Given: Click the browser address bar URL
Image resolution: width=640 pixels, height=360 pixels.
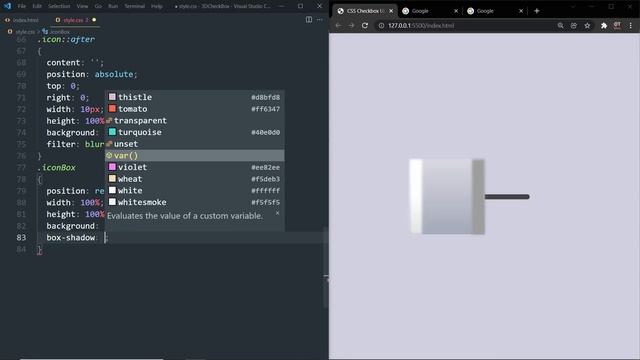Looking at the screenshot, I should point(421,25).
